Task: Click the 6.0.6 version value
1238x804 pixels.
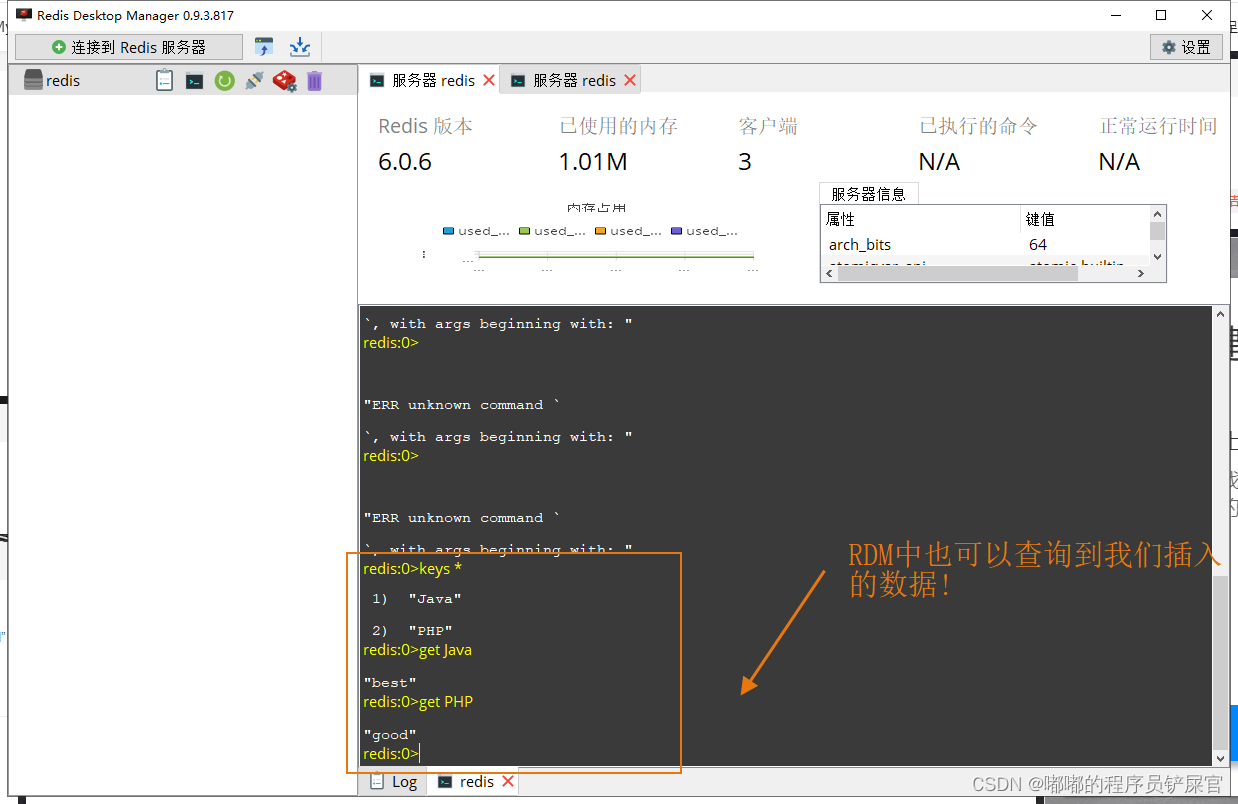Action: pyautogui.click(x=405, y=162)
